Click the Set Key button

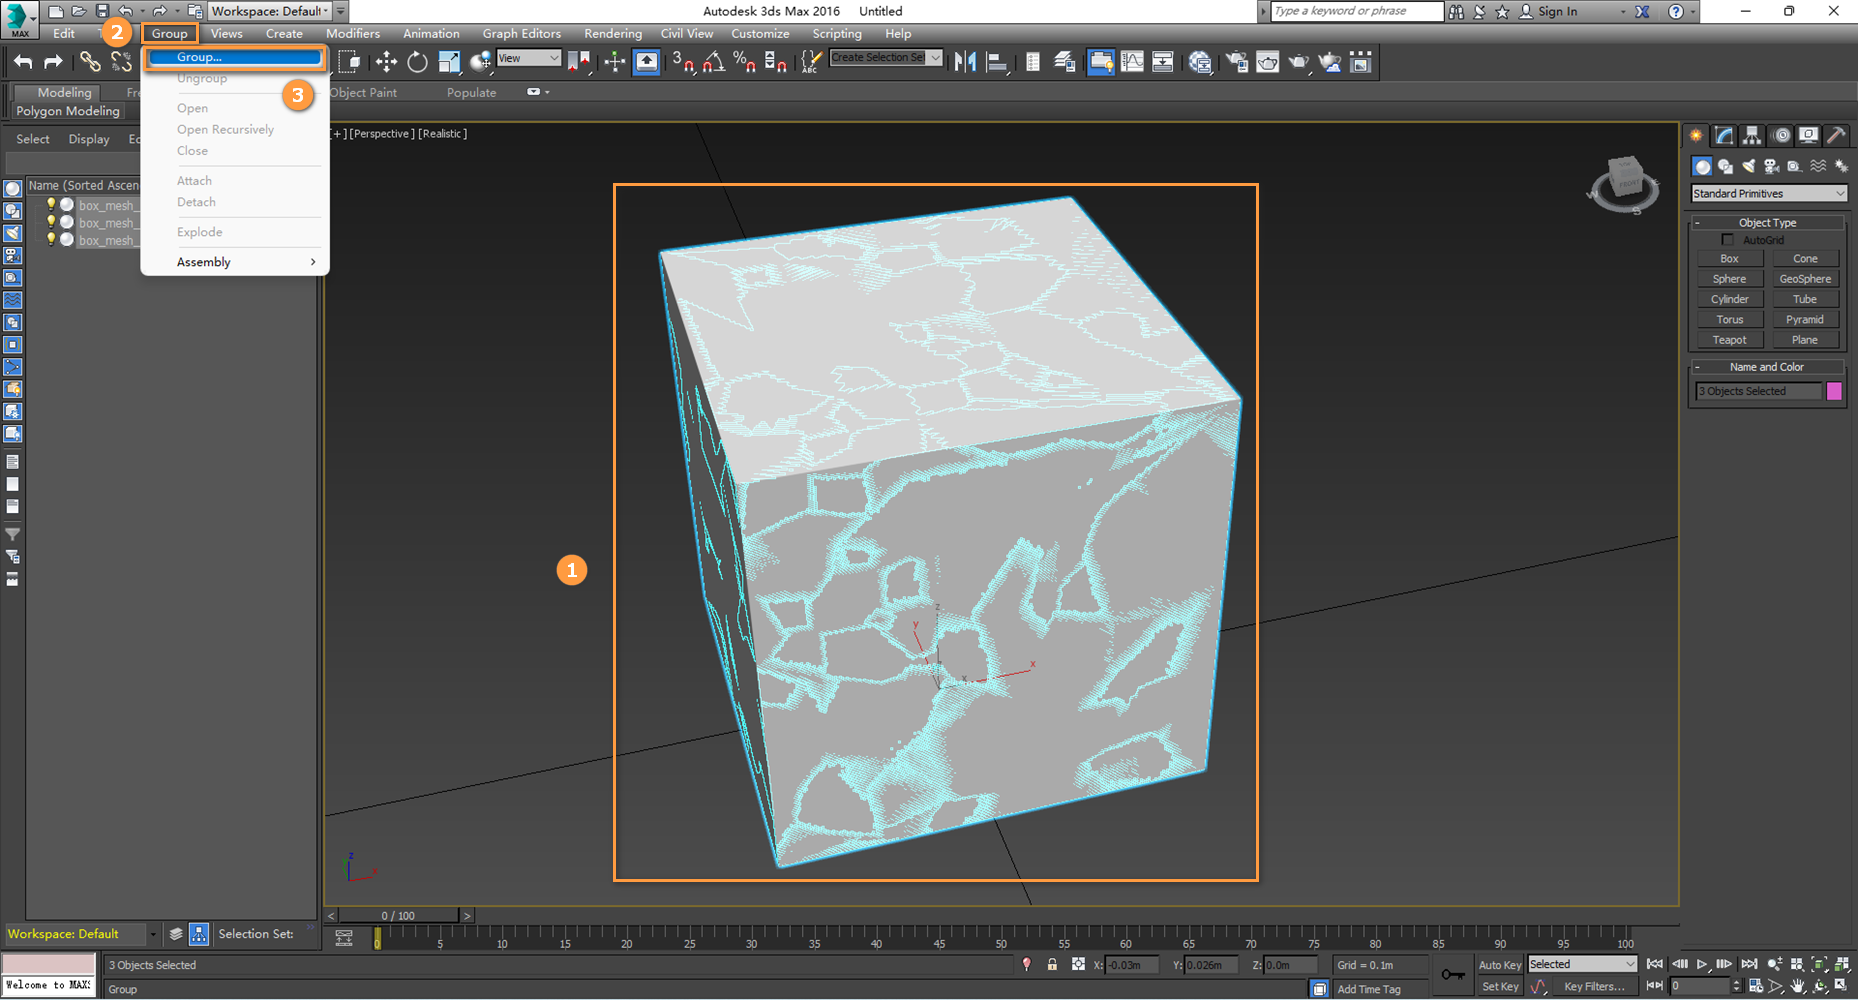tap(1499, 987)
